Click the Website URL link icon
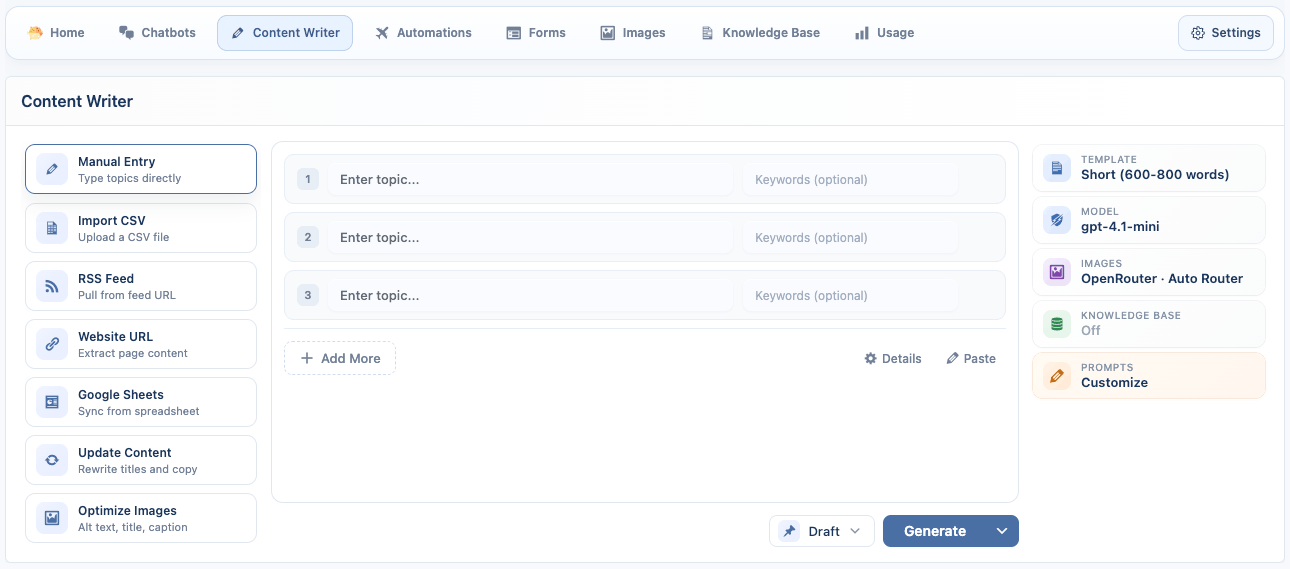 pos(52,344)
